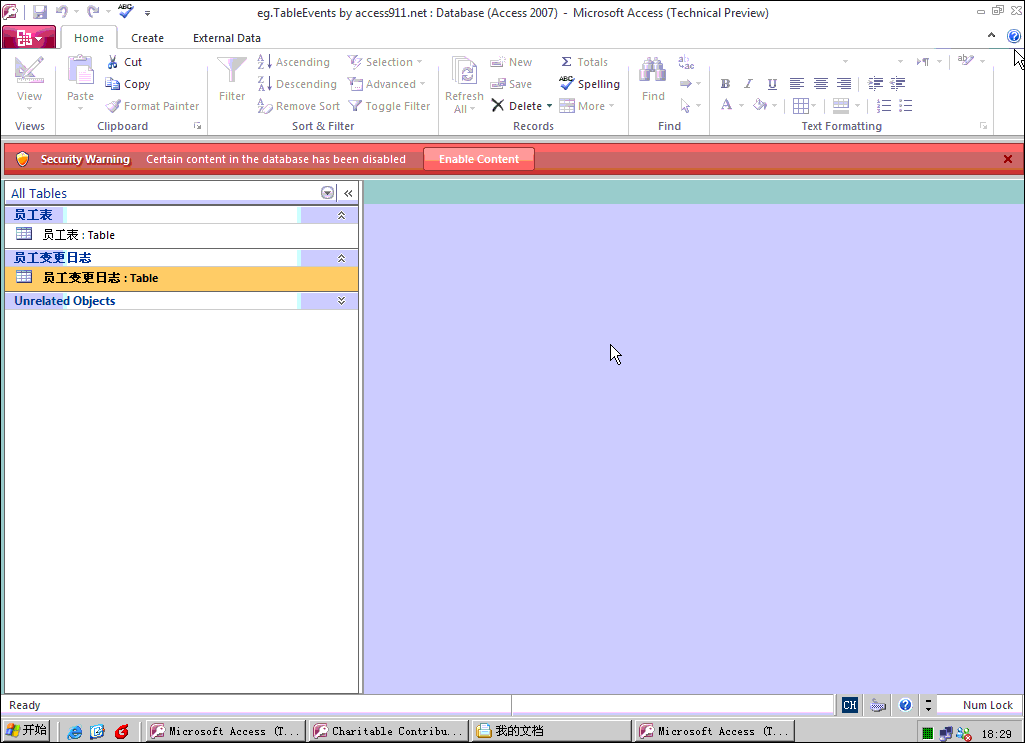Collapse the navigation pane shutter bar
The width and height of the screenshot is (1025, 743).
pos(348,193)
